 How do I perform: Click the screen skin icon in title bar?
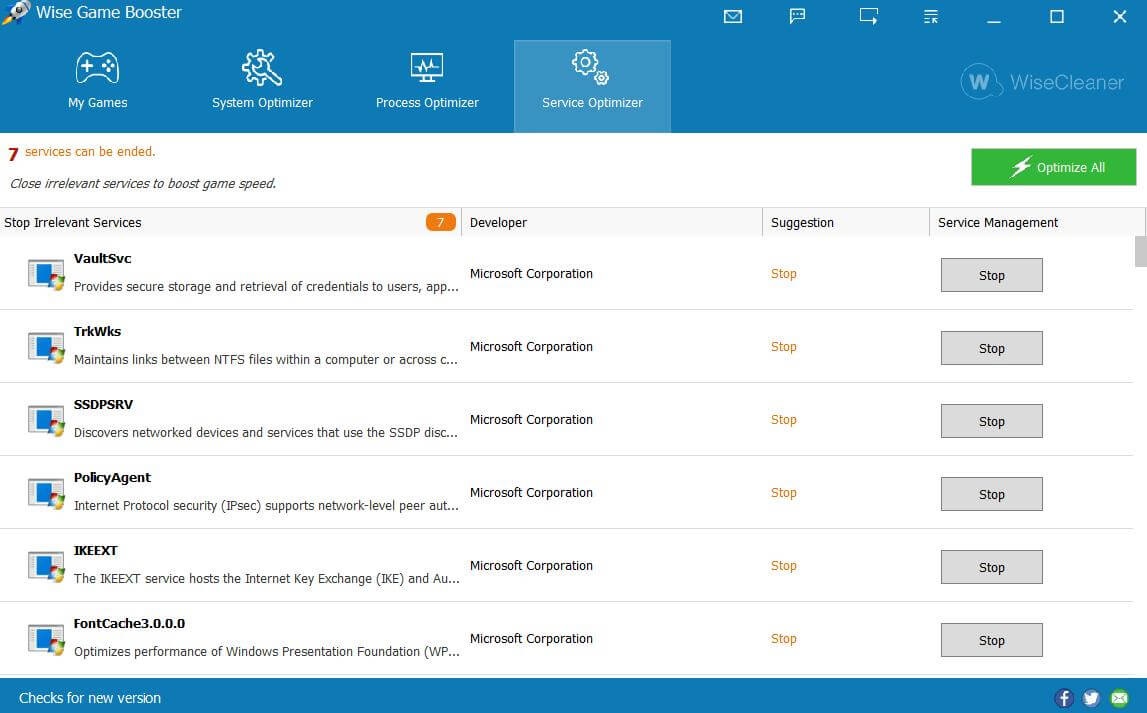(868, 16)
